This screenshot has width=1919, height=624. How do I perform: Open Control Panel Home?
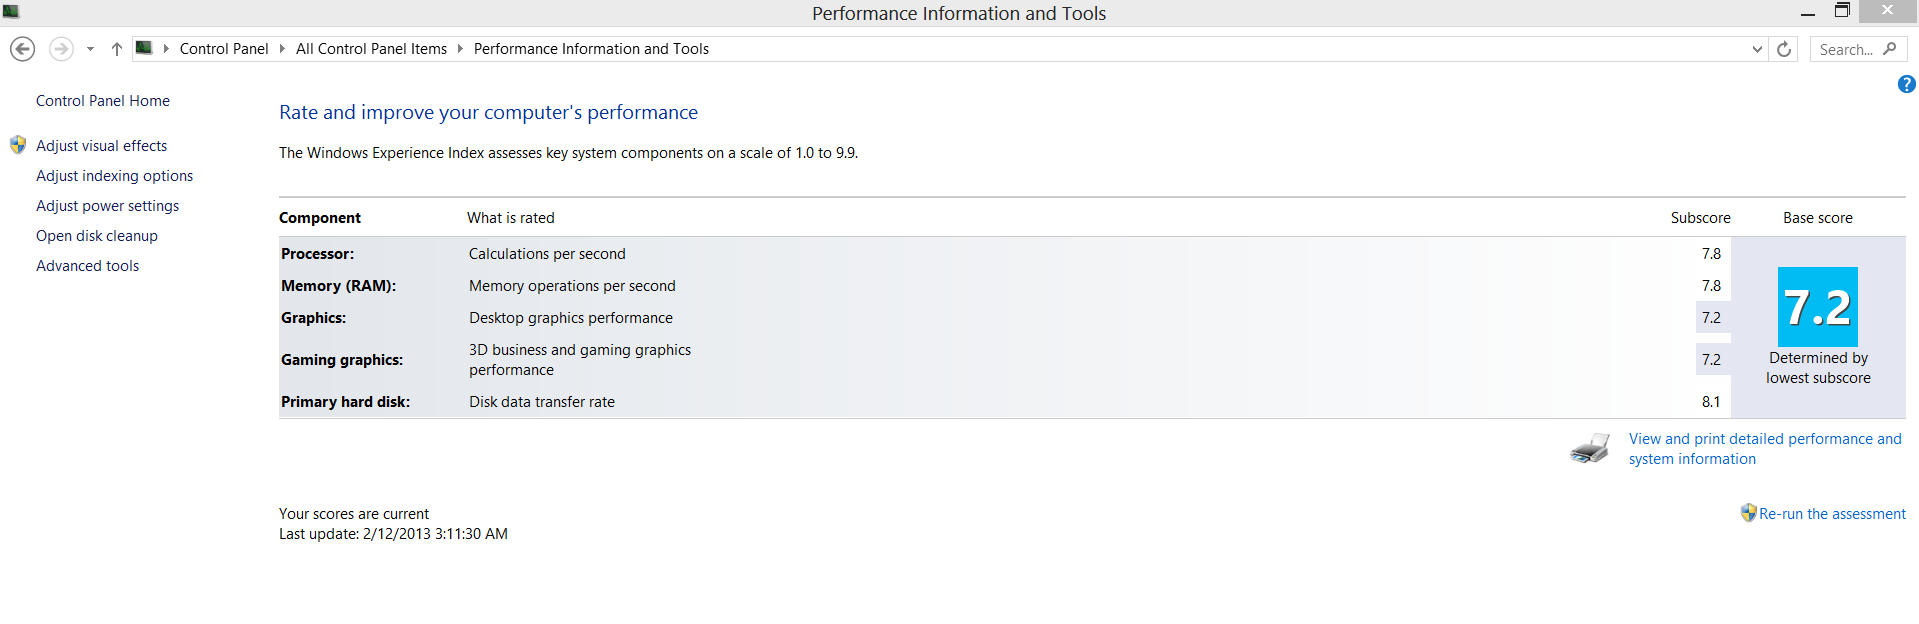[x=103, y=101]
